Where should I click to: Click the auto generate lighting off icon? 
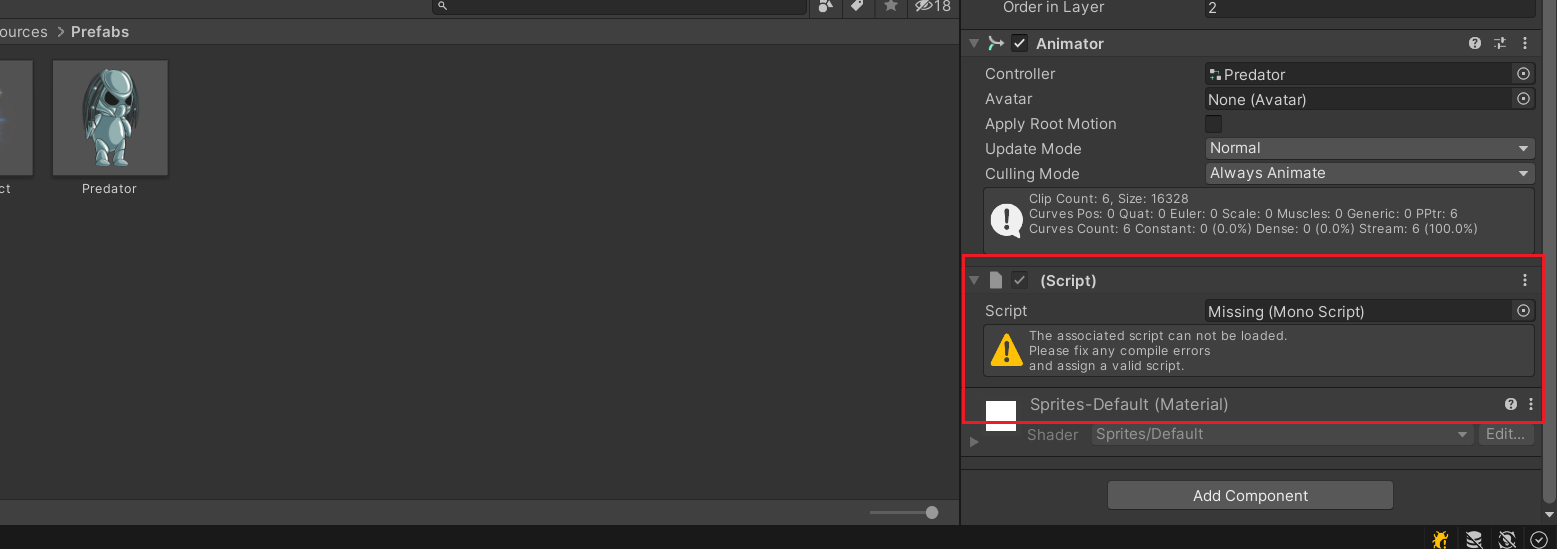coord(1507,540)
